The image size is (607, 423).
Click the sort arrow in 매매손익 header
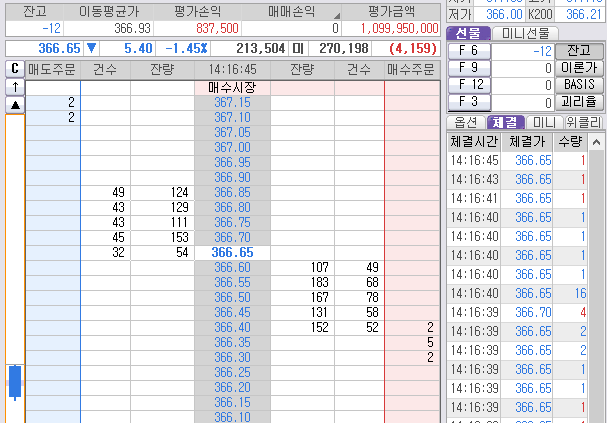(337, 15)
